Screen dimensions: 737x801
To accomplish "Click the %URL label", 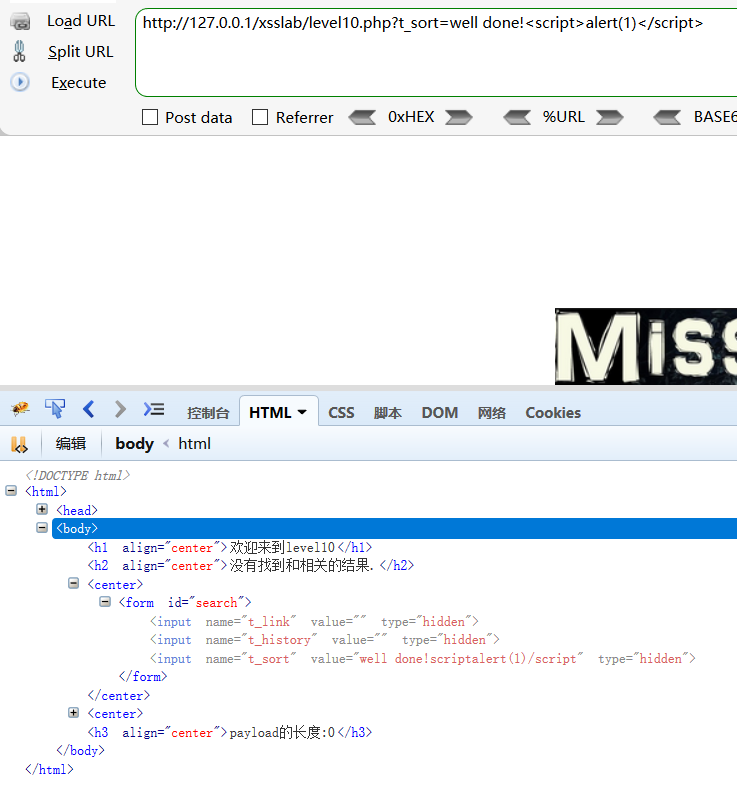I will (563, 117).
